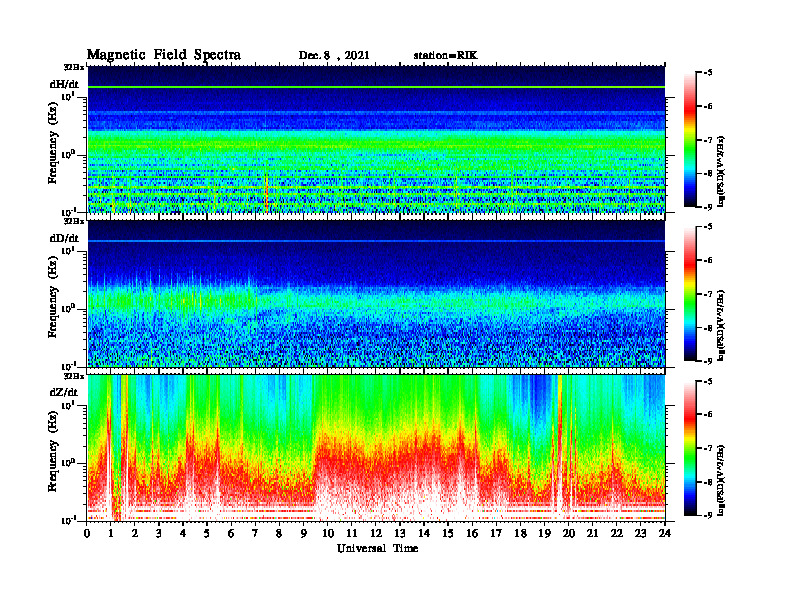Click the "dH/dt" panel label
This screenshot has height=612, width=792.
tap(64, 84)
